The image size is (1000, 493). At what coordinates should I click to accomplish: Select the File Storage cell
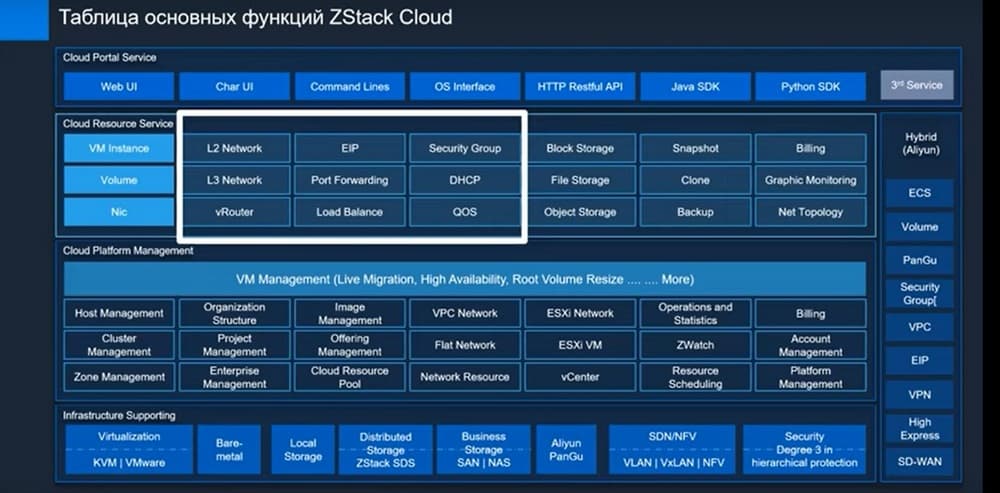[580, 180]
